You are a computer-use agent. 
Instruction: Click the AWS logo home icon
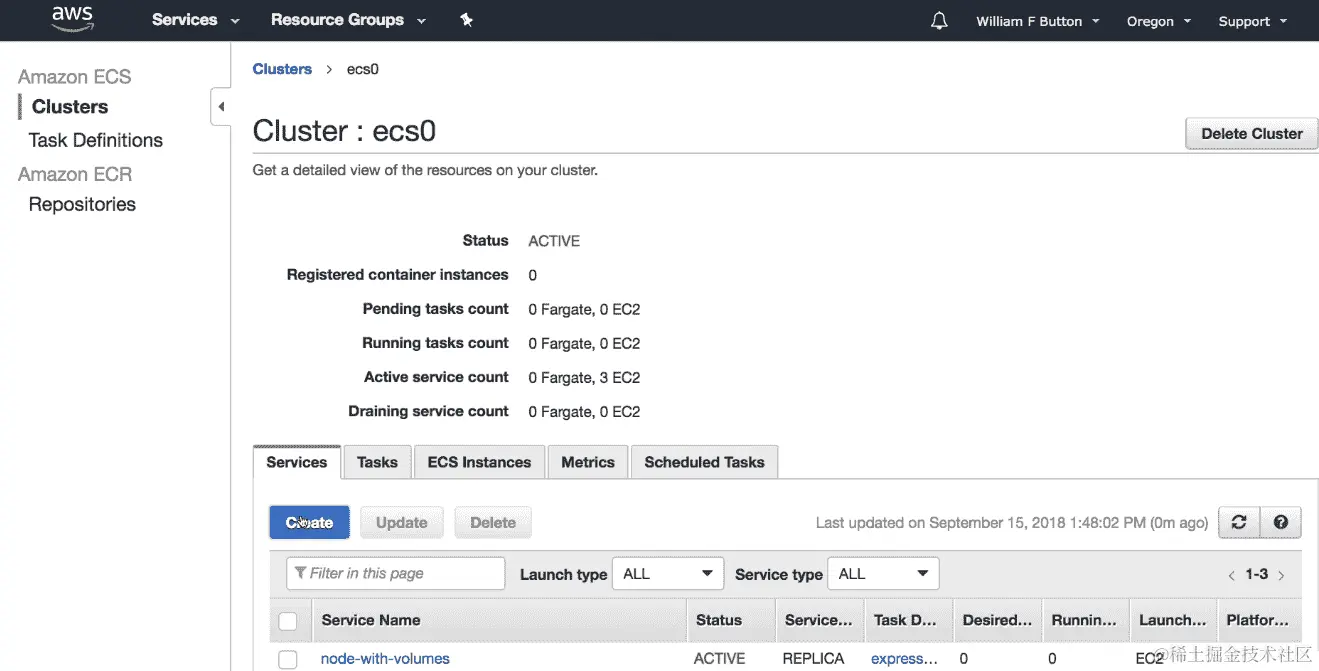tap(72, 19)
